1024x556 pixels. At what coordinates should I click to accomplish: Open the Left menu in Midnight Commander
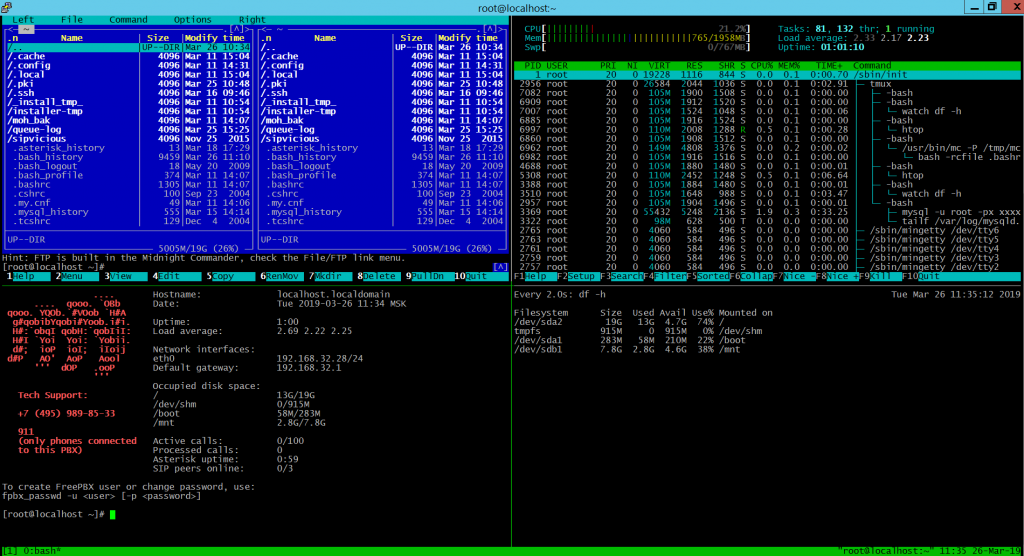[x=22, y=19]
